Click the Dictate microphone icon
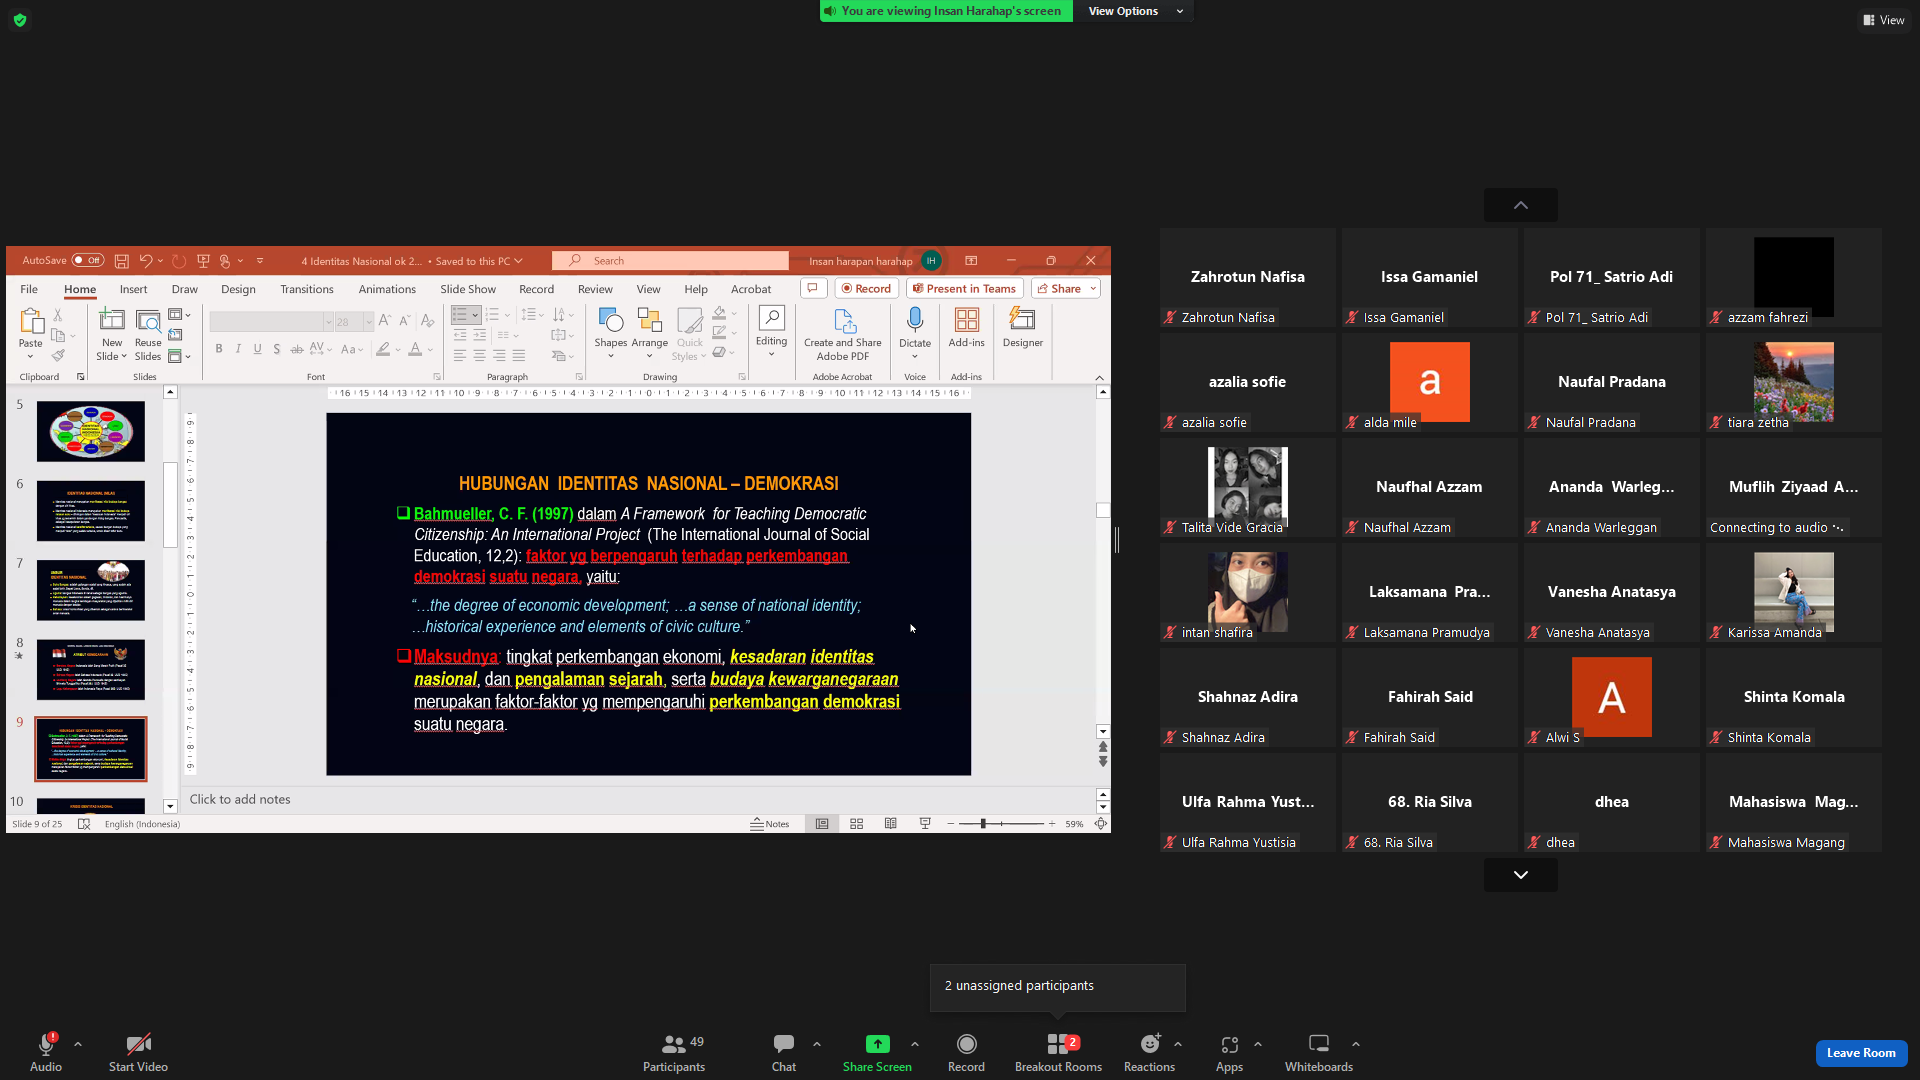 click(915, 320)
